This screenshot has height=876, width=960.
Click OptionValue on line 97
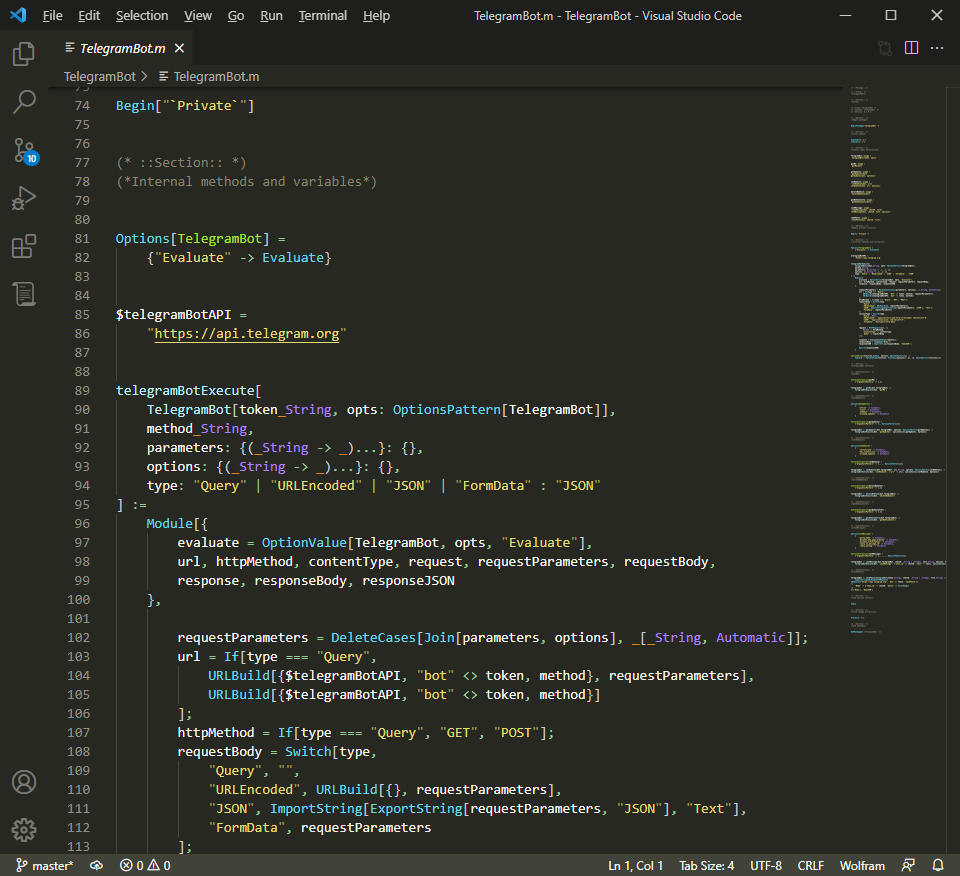point(304,542)
